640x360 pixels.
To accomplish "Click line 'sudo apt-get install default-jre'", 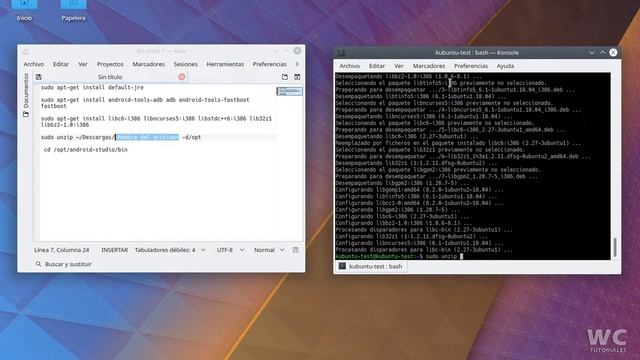I will pyautogui.click(x=92, y=87).
